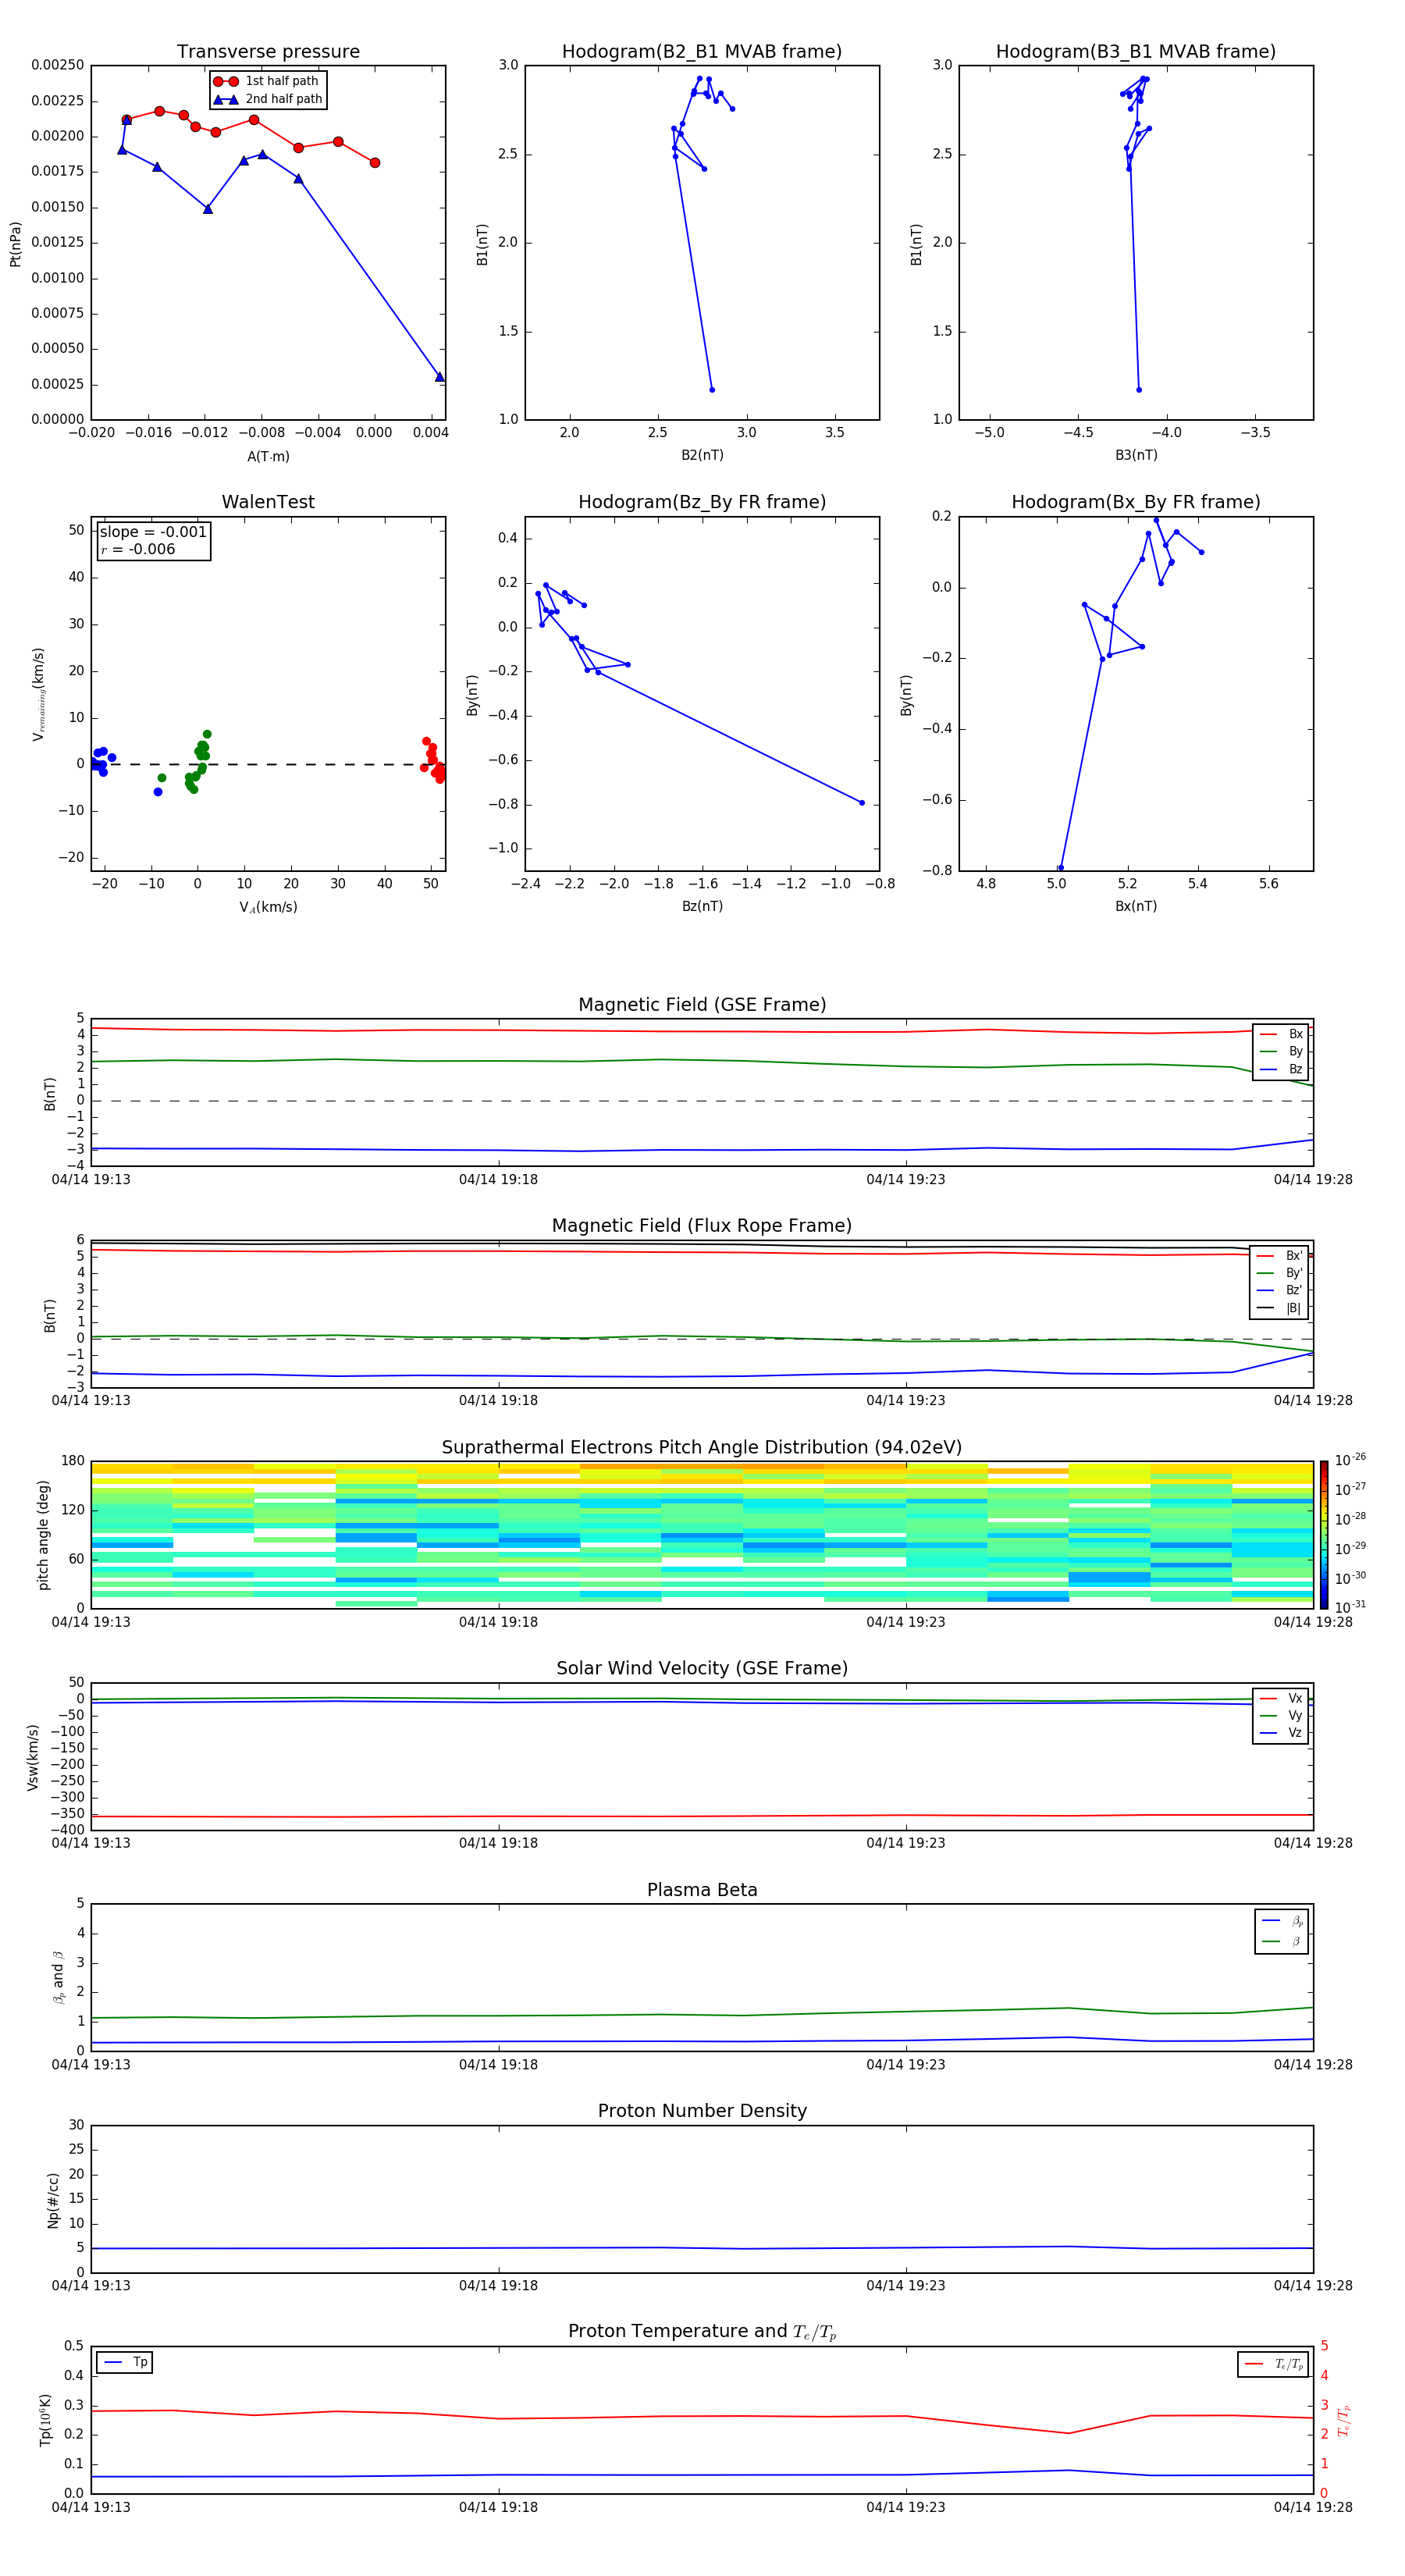Click the 'V_A(km/s)' x-axis label

coord(268,907)
